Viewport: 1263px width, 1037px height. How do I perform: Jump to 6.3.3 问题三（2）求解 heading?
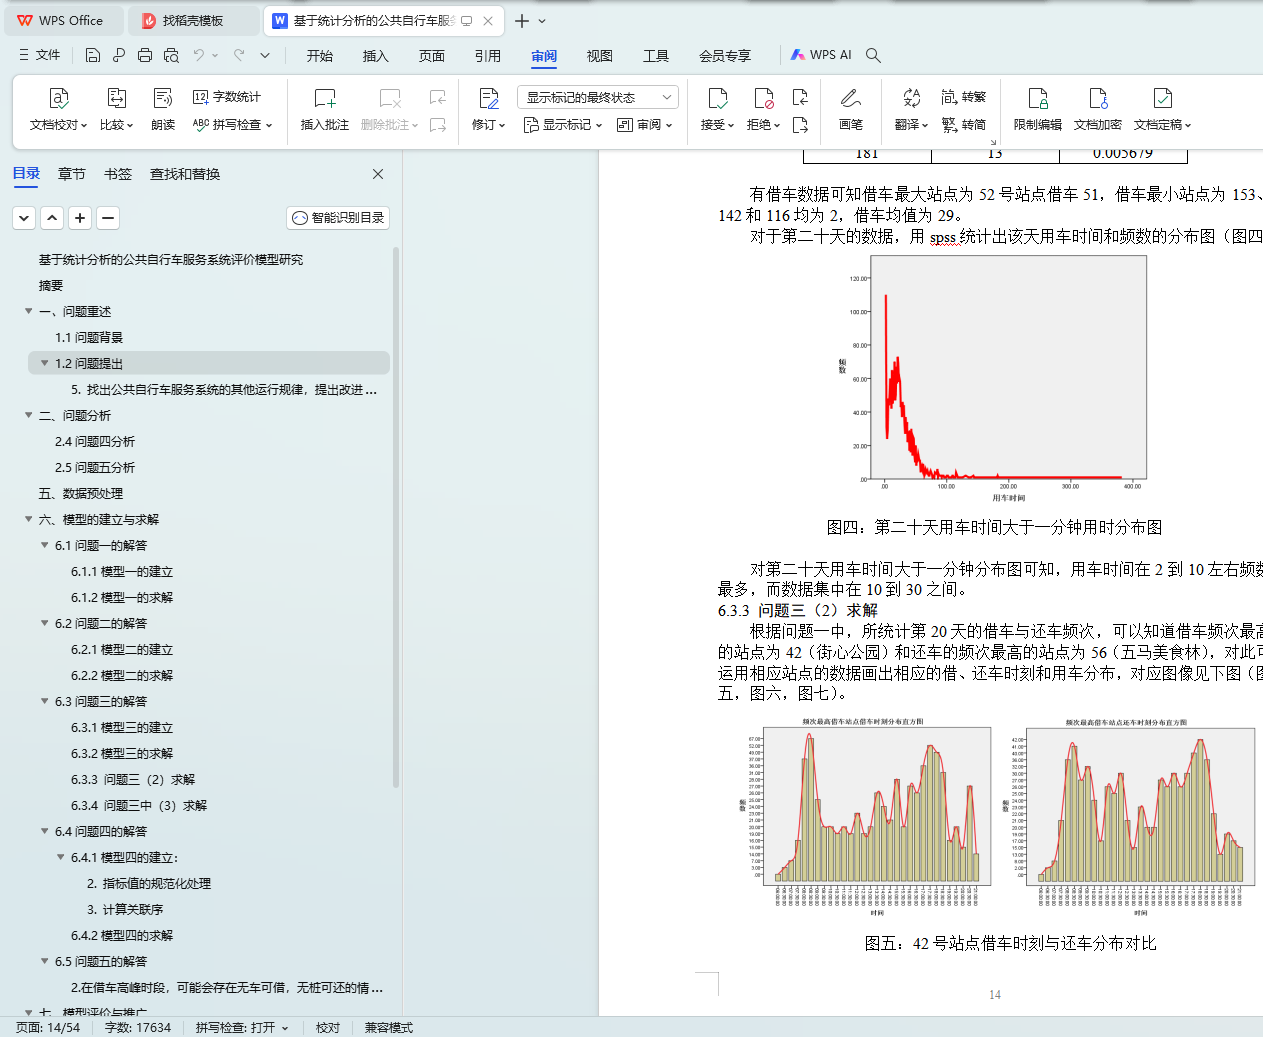(x=133, y=779)
